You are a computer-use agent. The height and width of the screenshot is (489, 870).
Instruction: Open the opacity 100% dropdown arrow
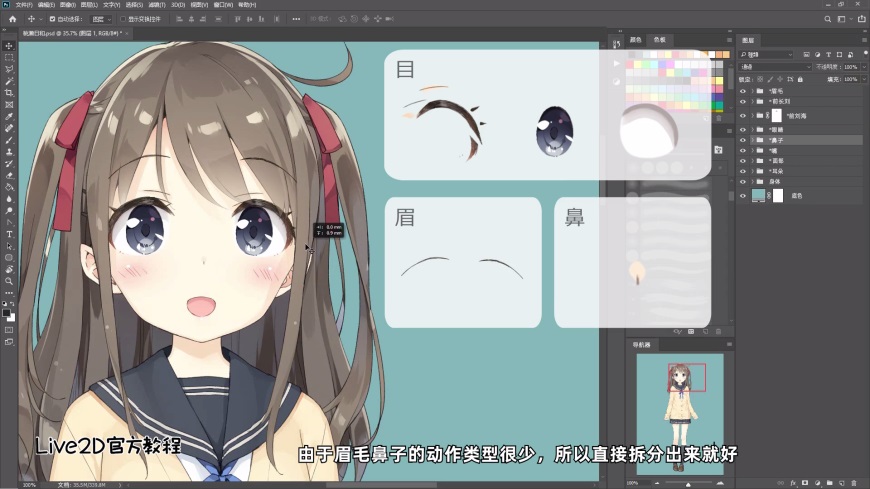tap(864, 67)
